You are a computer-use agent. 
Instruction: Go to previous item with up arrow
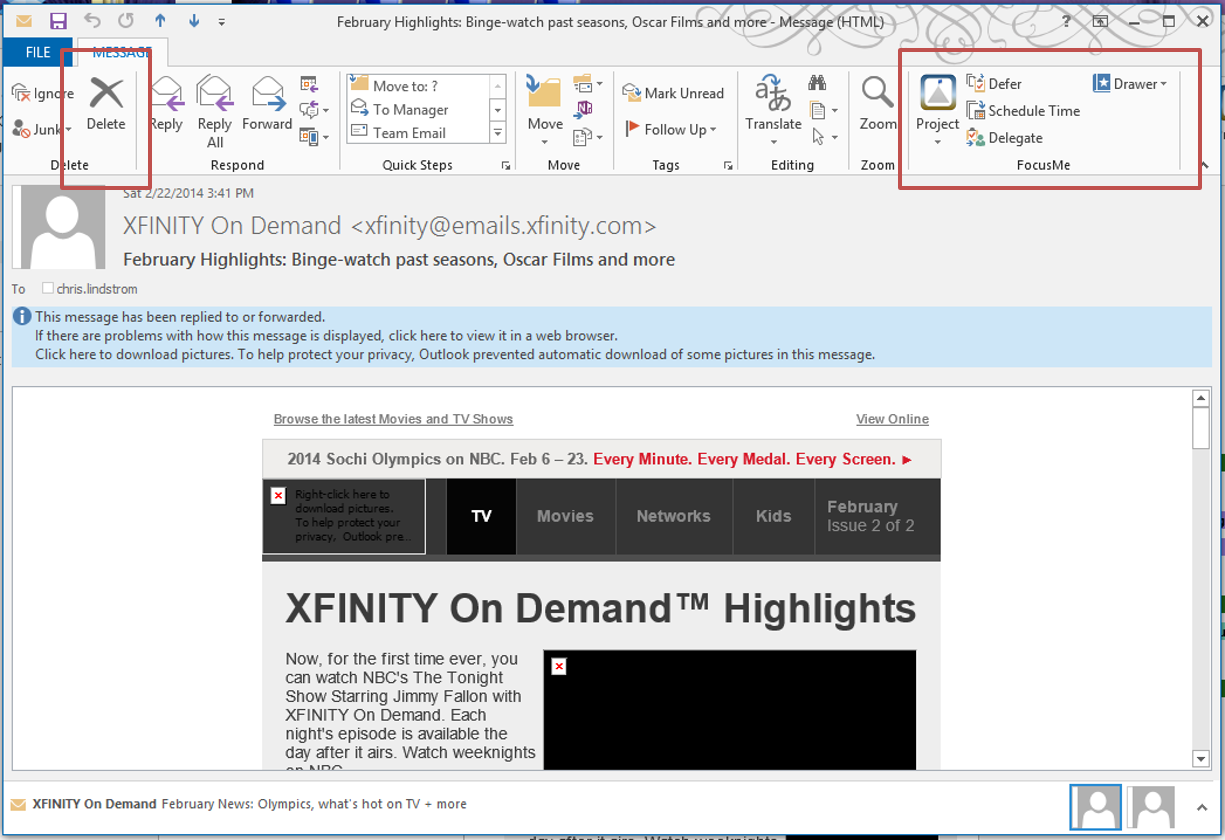pyautogui.click(x=160, y=21)
